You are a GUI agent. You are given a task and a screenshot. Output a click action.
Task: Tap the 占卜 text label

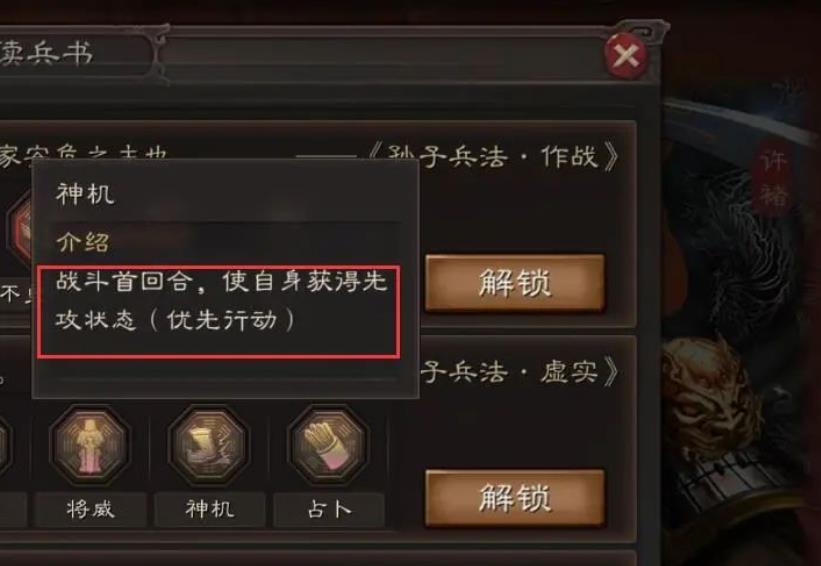coord(328,508)
